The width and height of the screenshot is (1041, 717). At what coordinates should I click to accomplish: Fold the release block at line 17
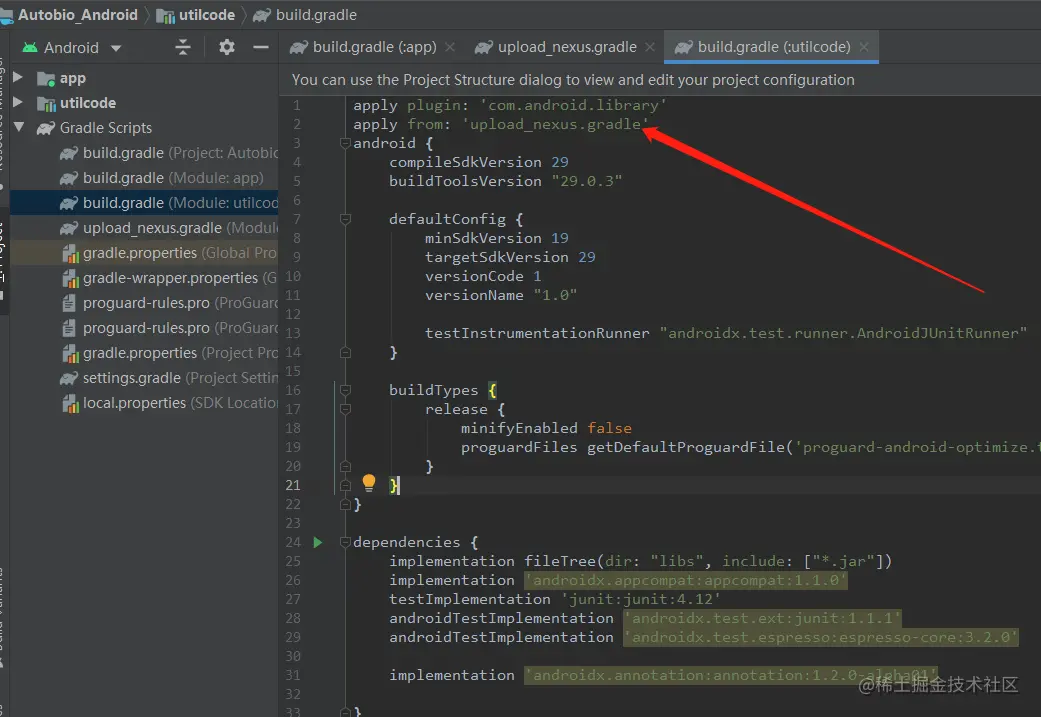(345, 409)
